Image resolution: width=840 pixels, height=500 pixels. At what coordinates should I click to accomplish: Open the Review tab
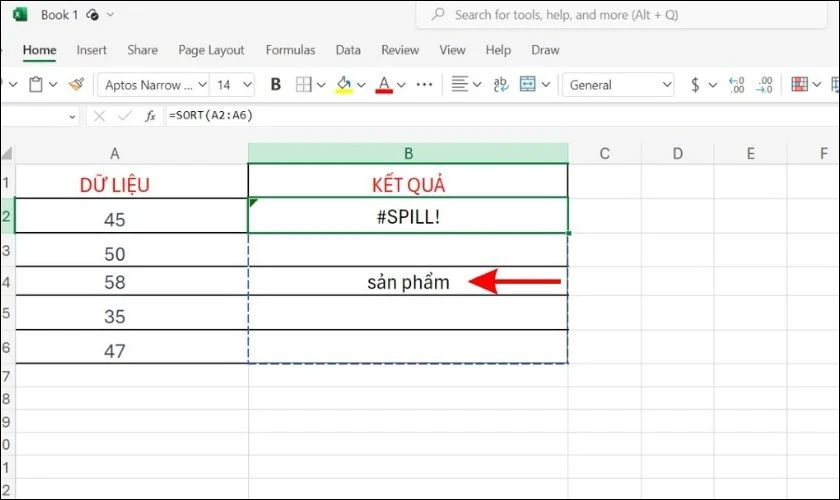click(x=400, y=50)
